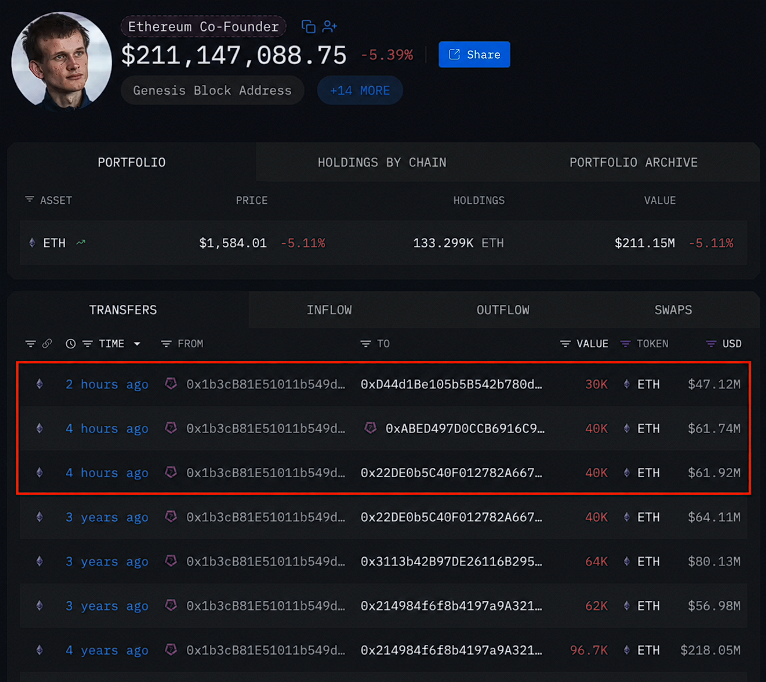This screenshot has height=682, width=766.
Task: Click the ETH trend chart icon
Action: [81, 242]
